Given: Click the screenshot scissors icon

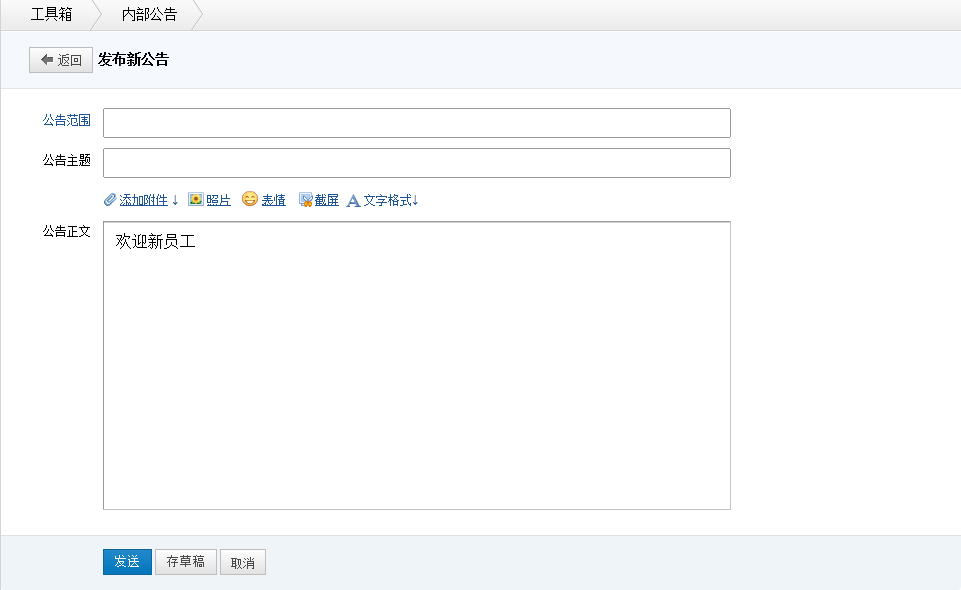Looking at the screenshot, I should click(306, 200).
